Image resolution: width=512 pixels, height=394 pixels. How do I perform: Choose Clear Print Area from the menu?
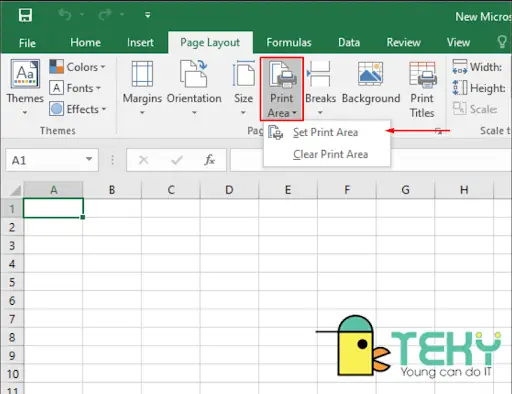pos(327,154)
